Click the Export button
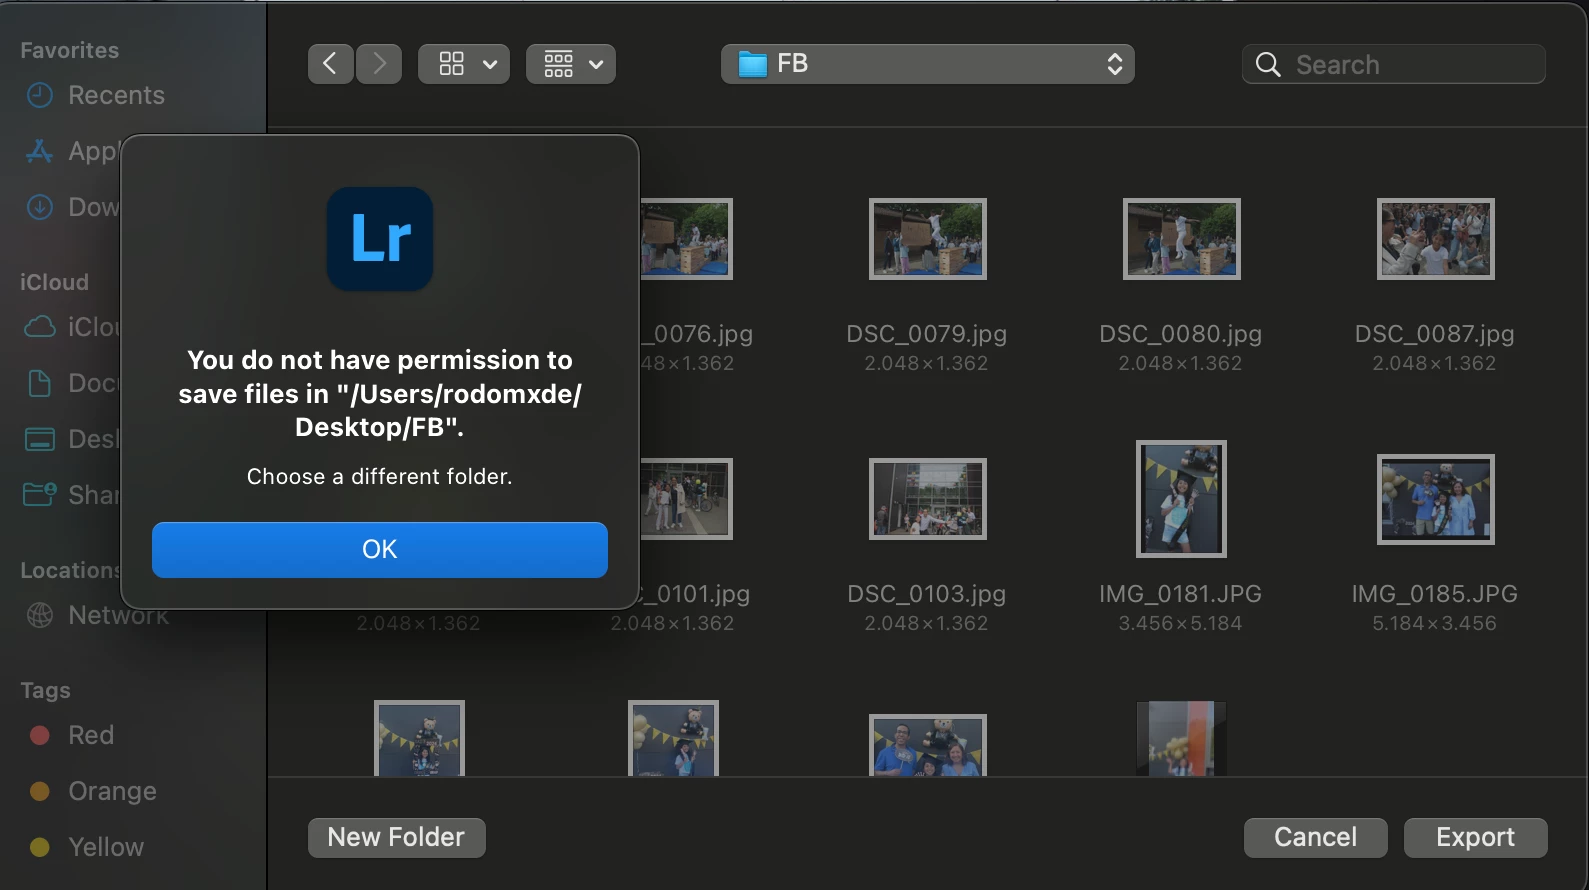The height and width of the screenshot is (890, 1589). click(1475, 837)
